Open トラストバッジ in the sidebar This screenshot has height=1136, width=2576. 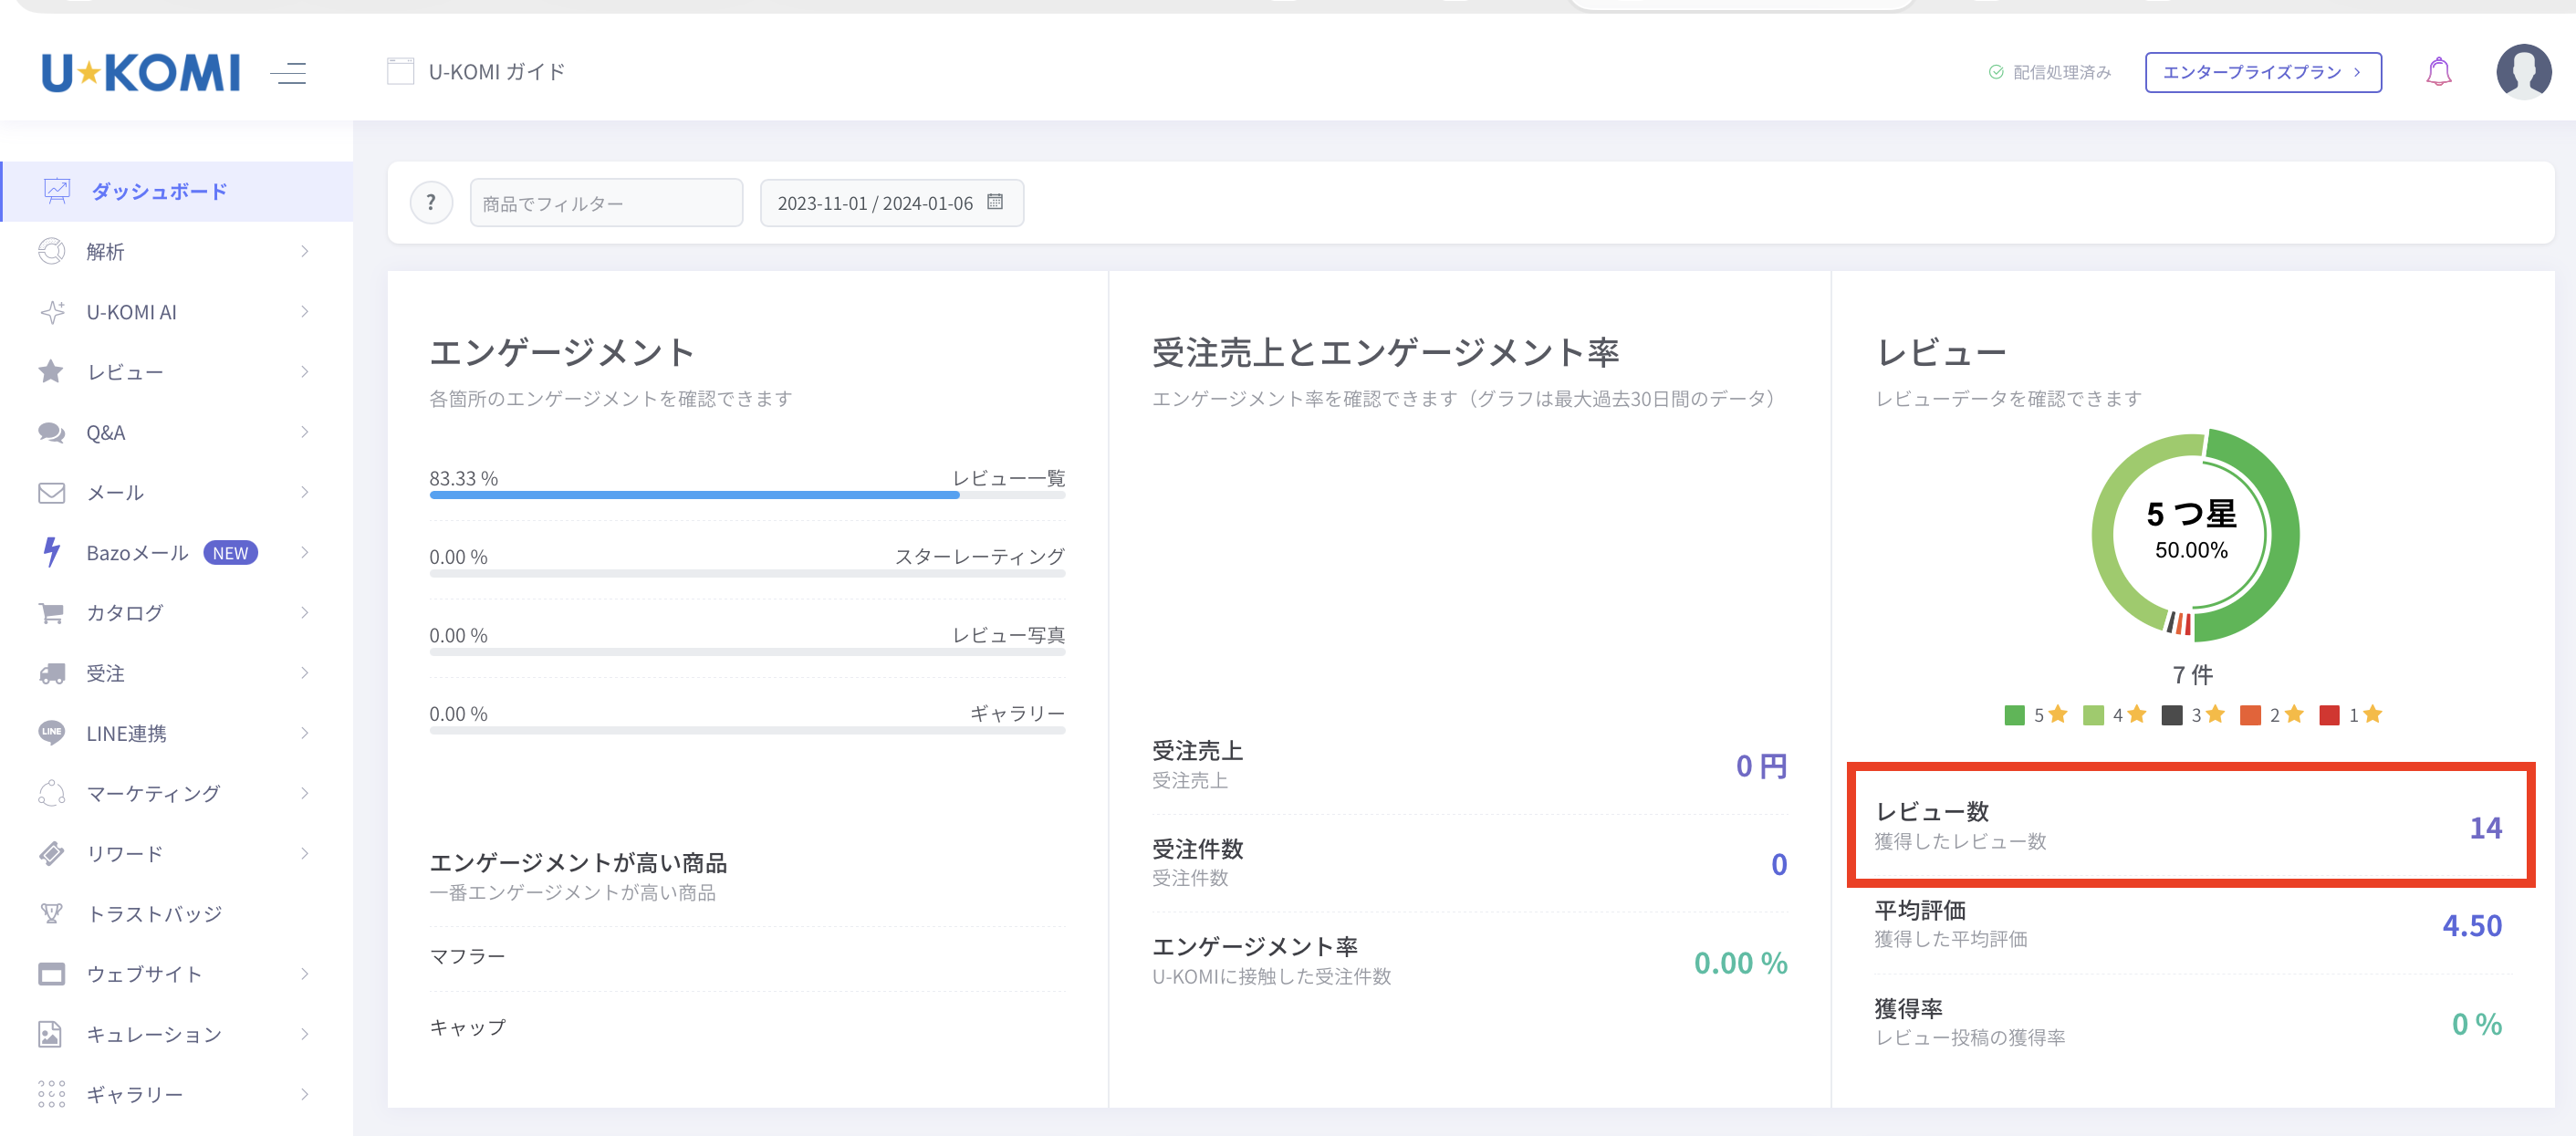click(x=154, y=913)
